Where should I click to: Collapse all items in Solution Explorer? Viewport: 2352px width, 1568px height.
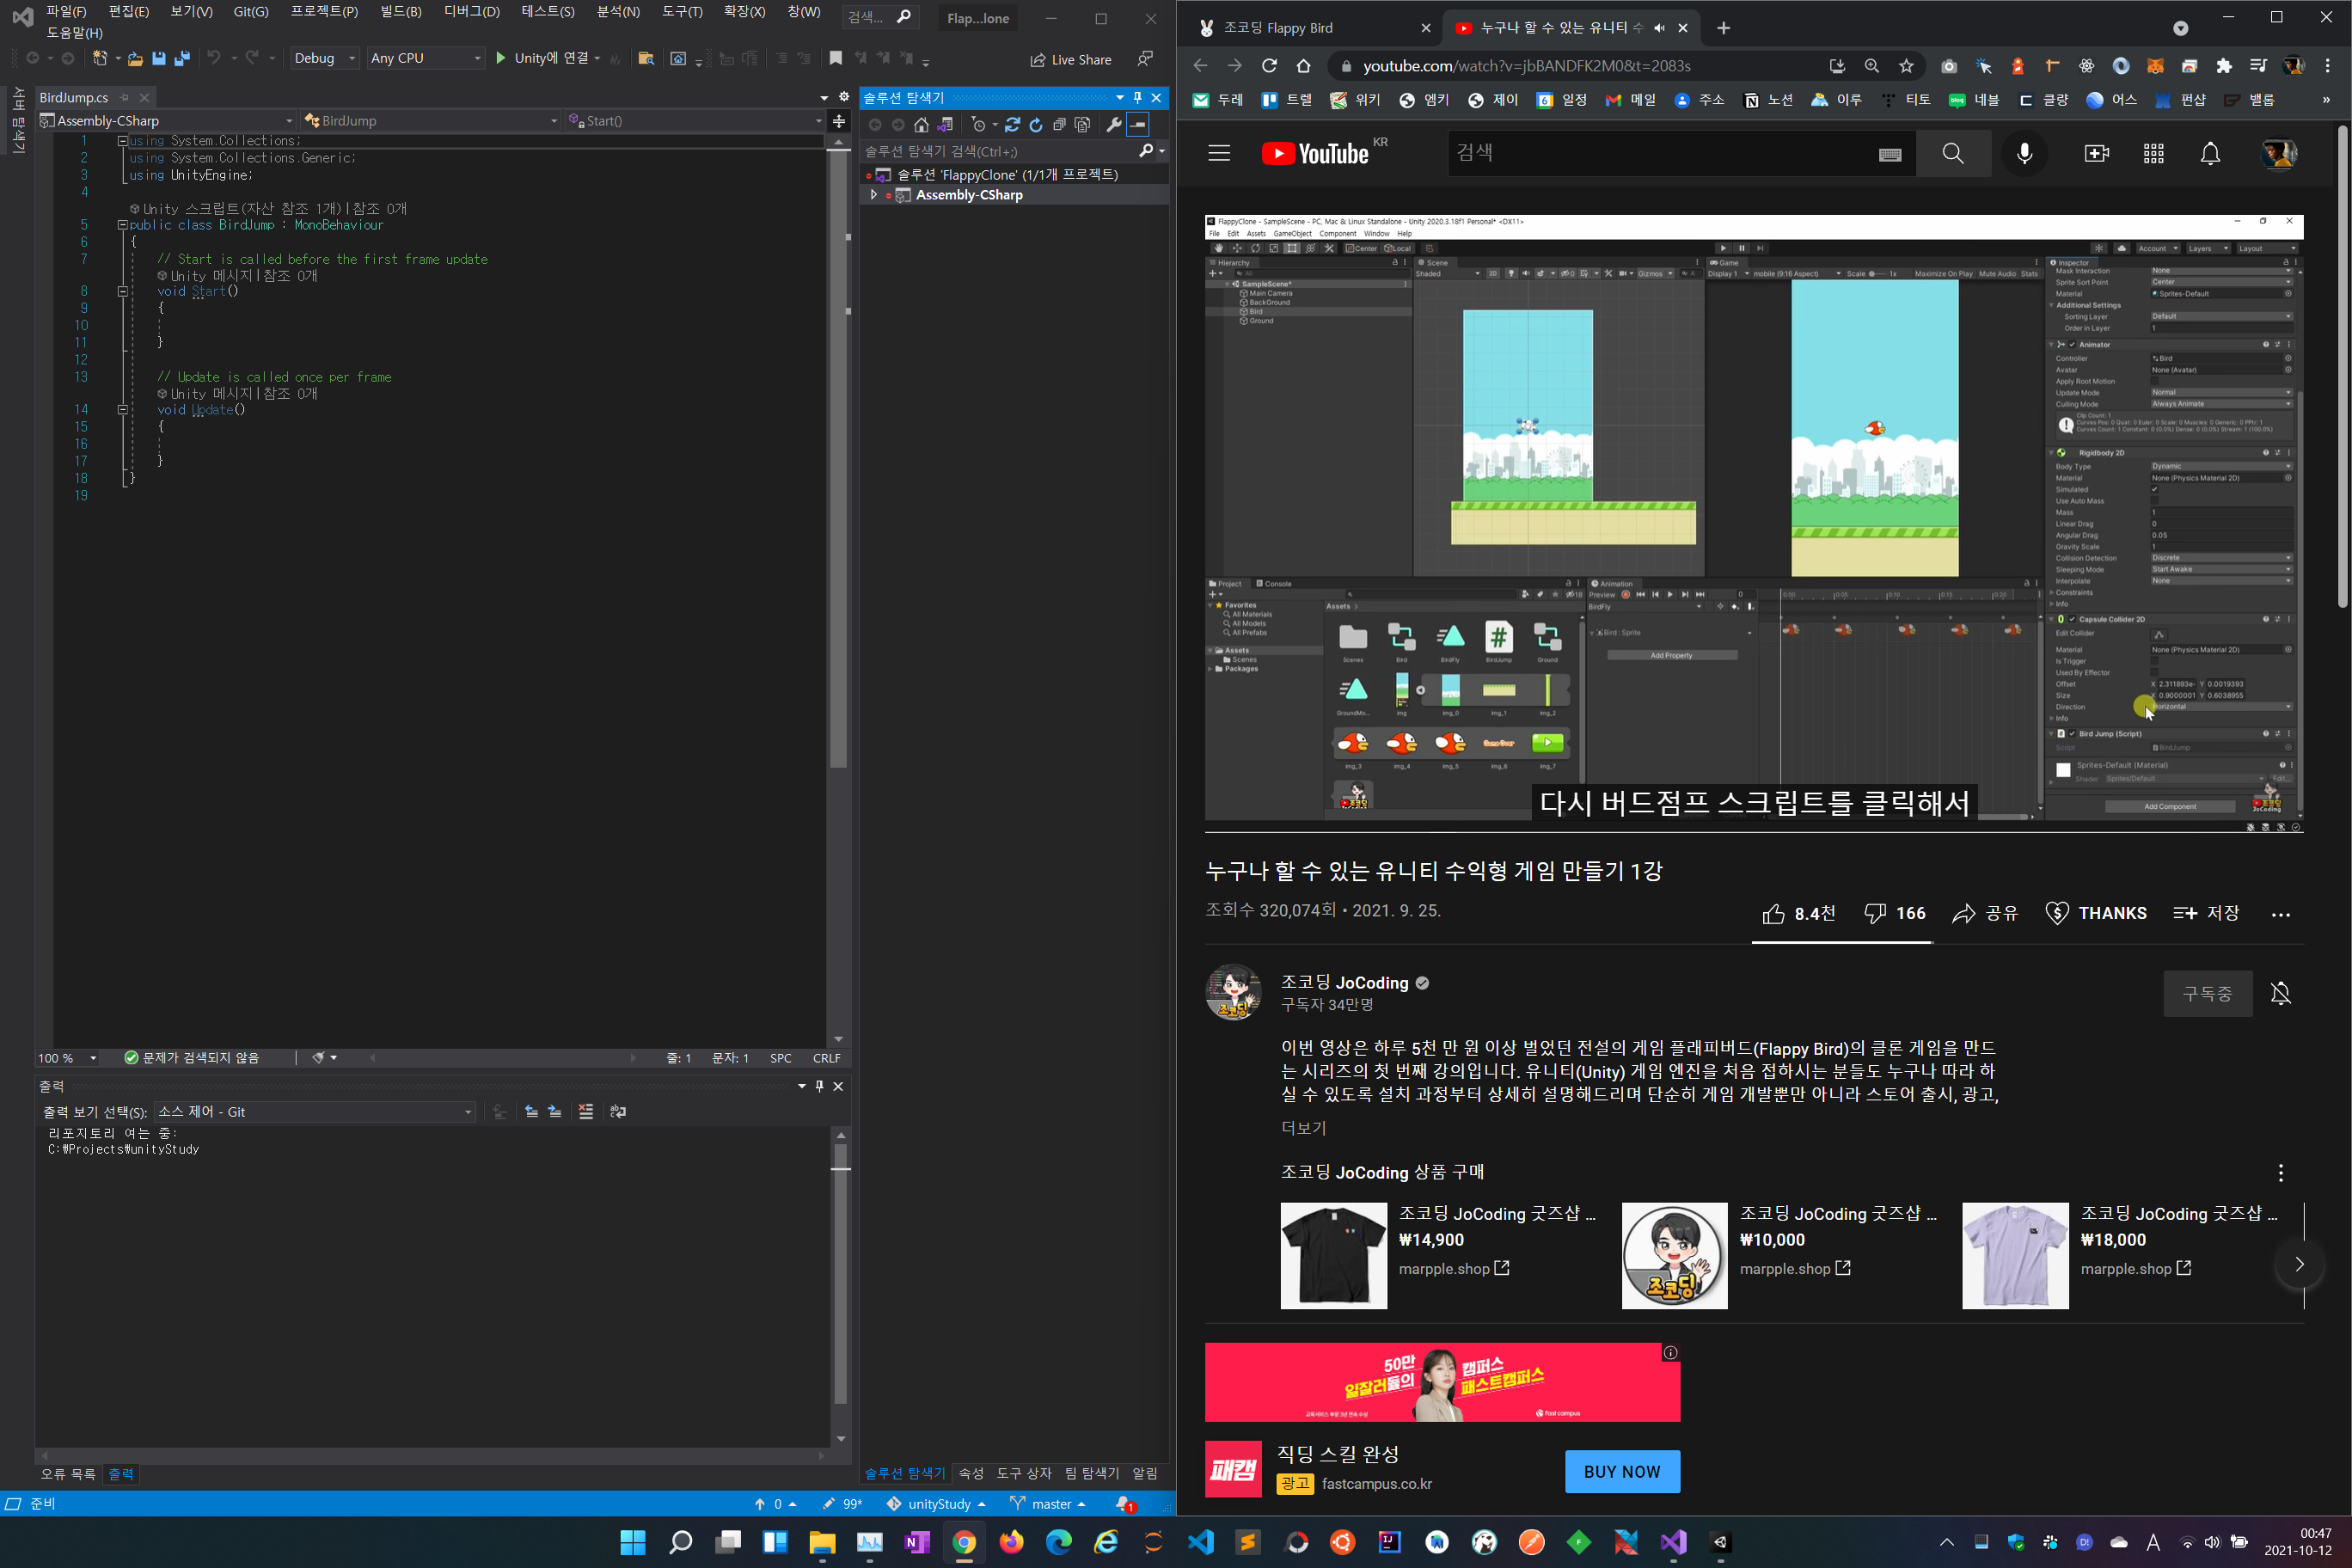point(1059,125)
